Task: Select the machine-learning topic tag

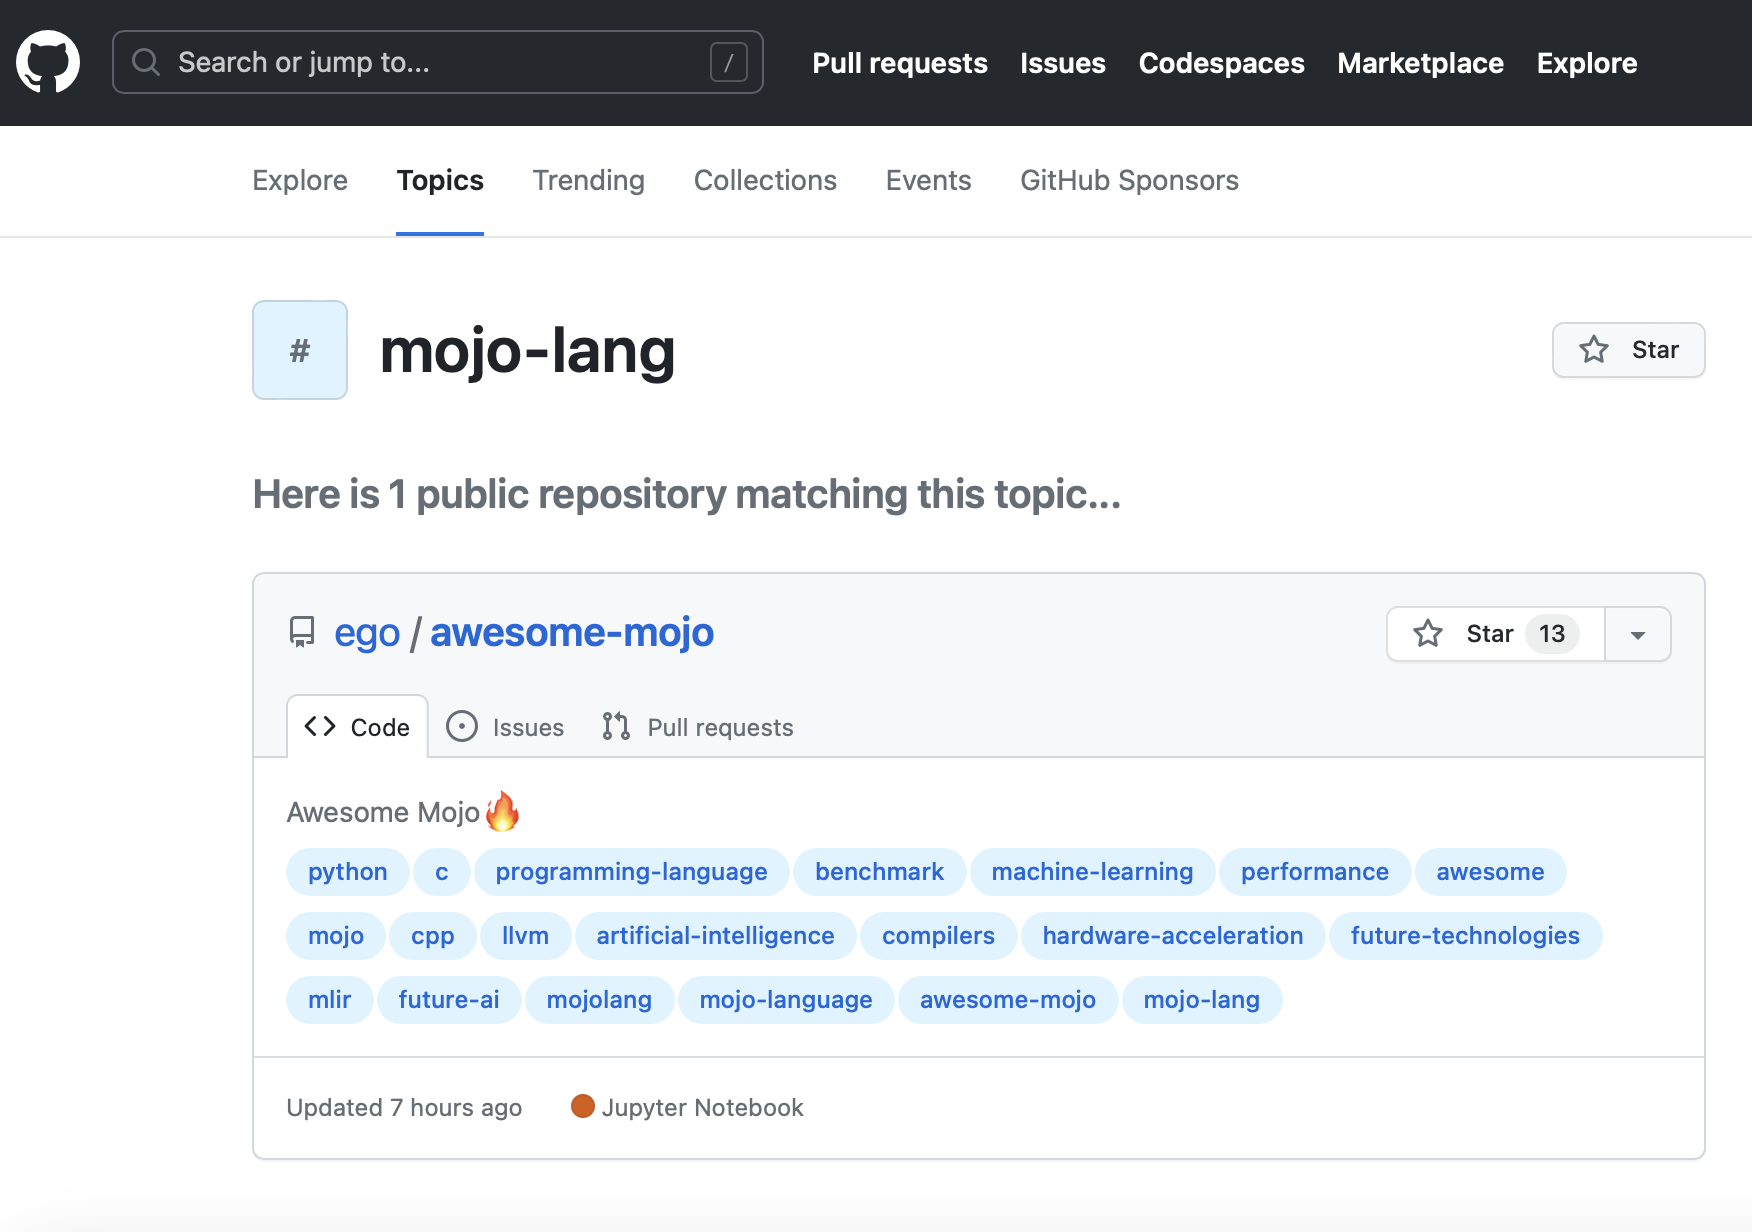Action: click(1092, 872)
